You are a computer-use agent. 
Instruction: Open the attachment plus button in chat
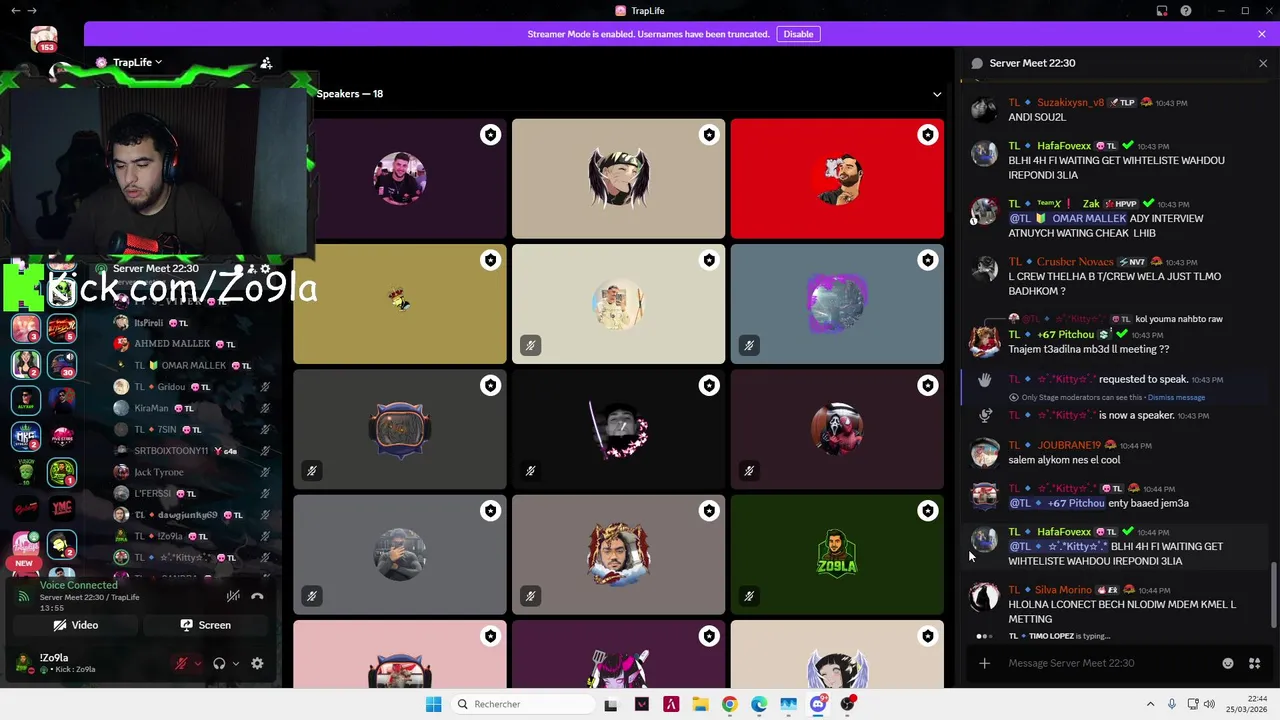pos(984,663)
